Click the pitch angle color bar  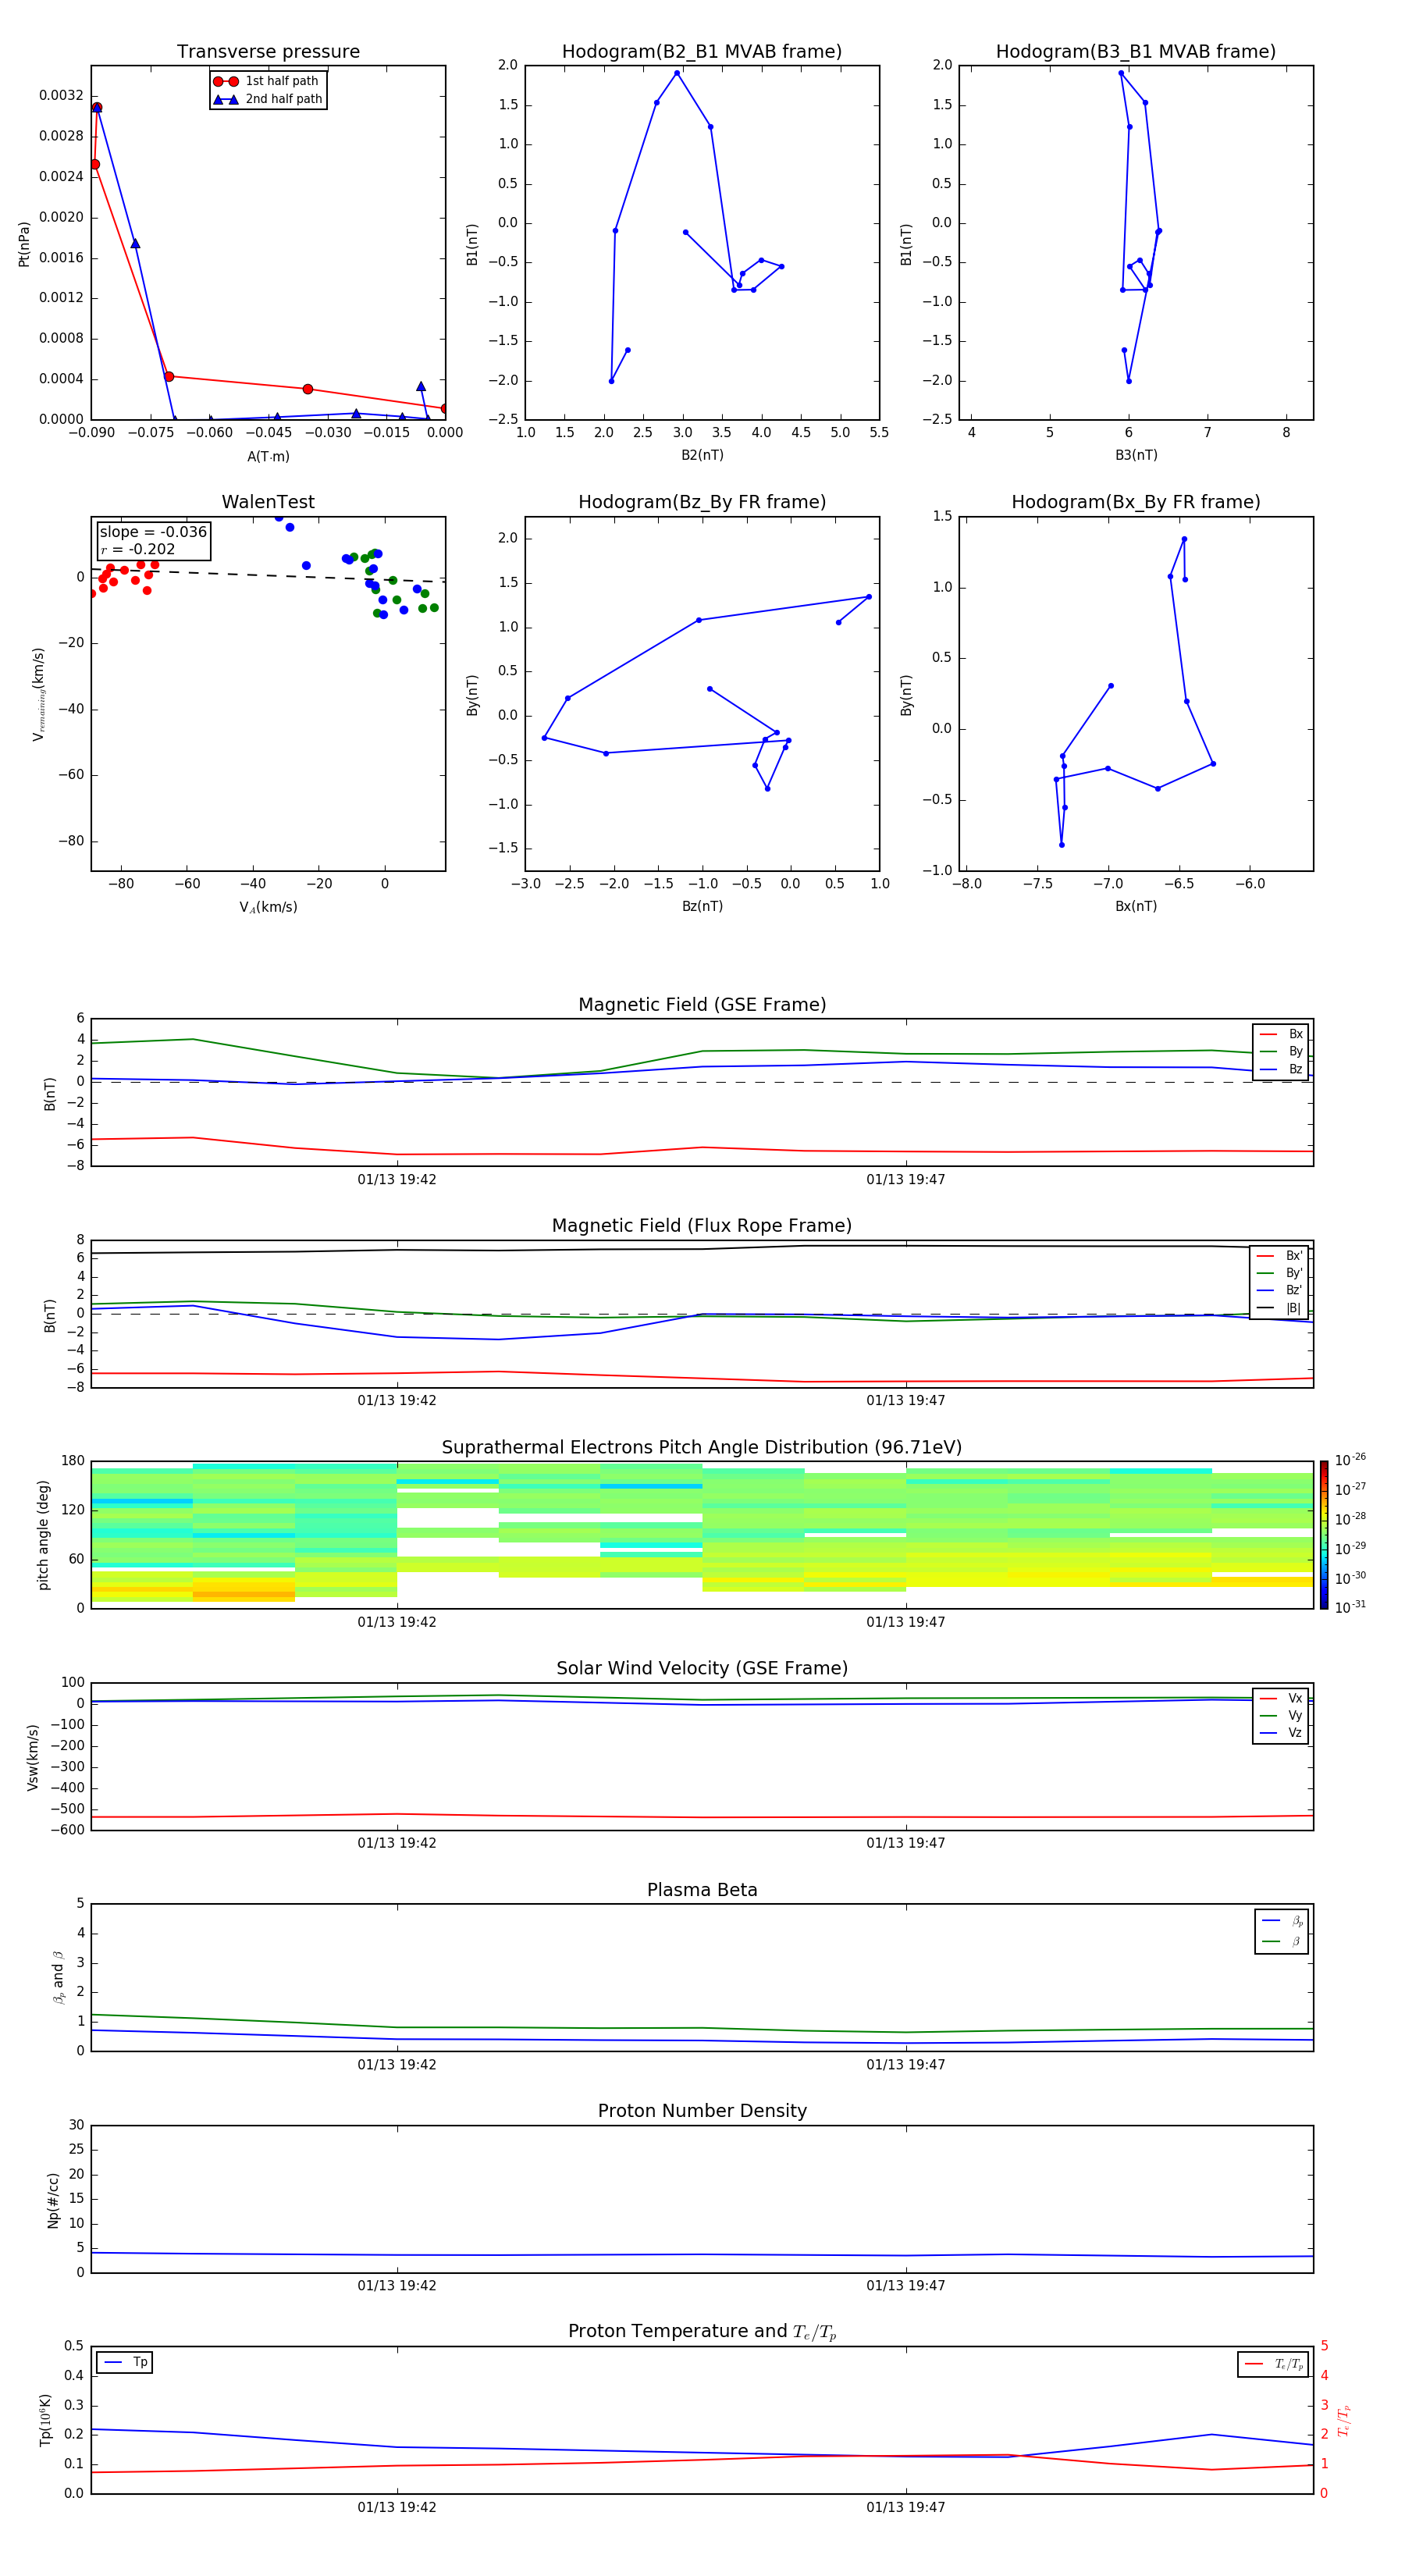[1323, 1534]
